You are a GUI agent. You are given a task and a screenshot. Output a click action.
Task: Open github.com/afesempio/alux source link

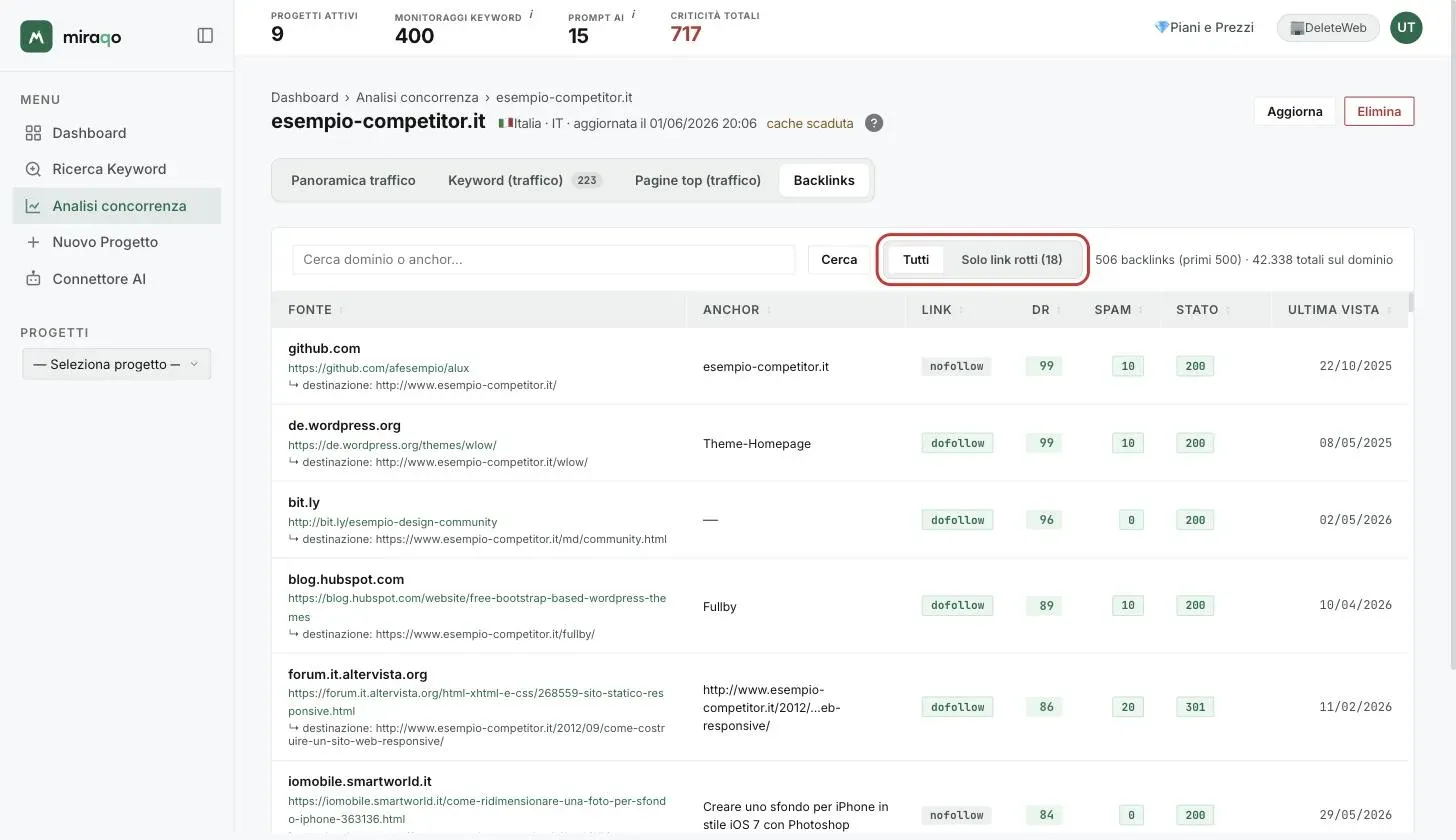[x=379, y=368]
